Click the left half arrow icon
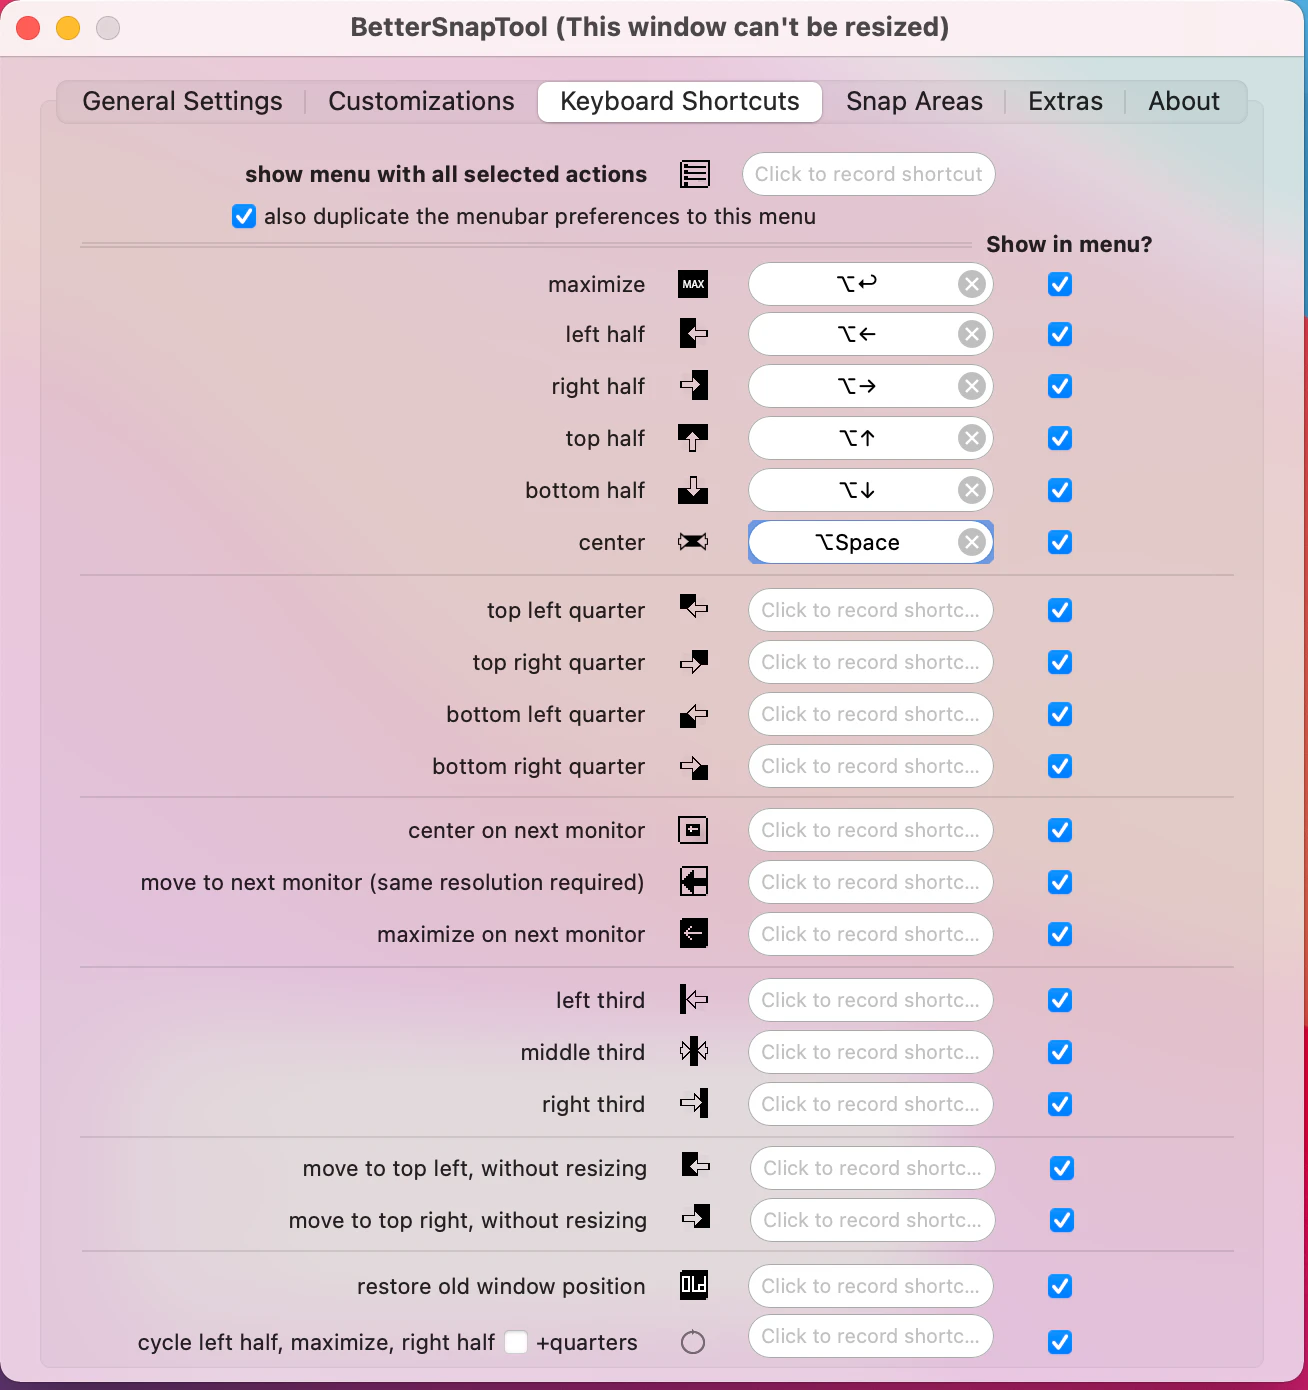This screenshot has height=1390, width=1308. [x=693, y=334]
